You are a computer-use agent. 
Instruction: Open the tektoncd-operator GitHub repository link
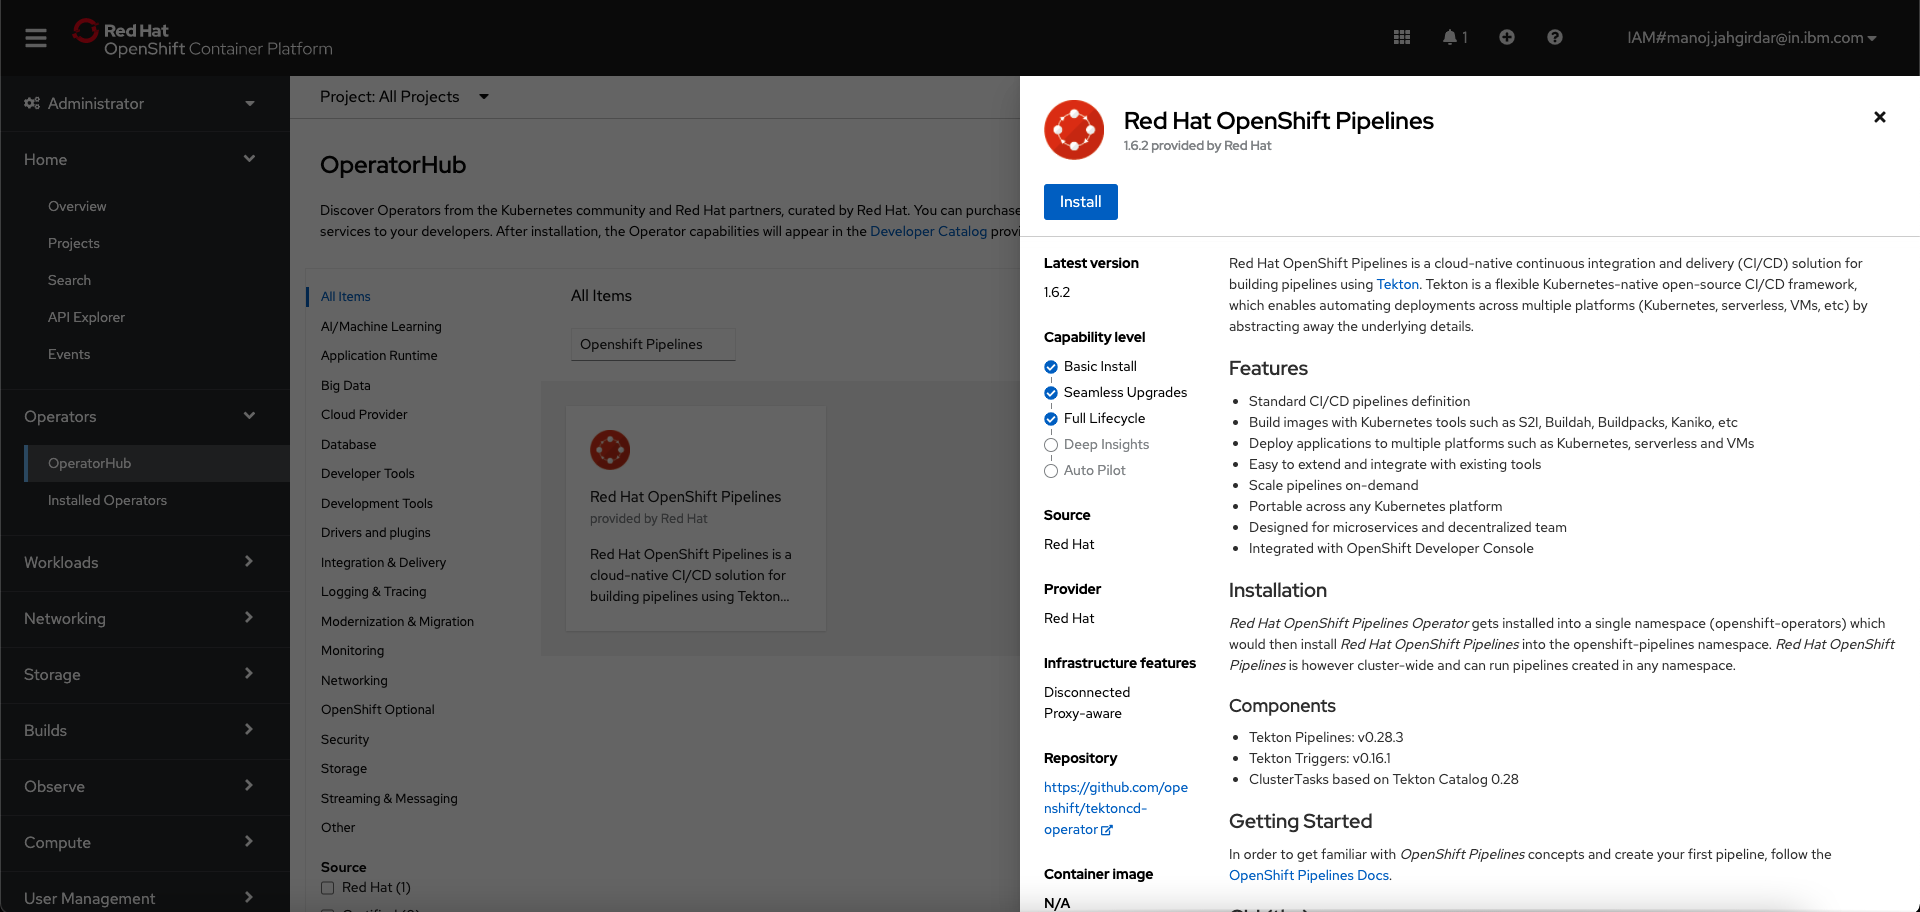click(x=1116, y=808)
